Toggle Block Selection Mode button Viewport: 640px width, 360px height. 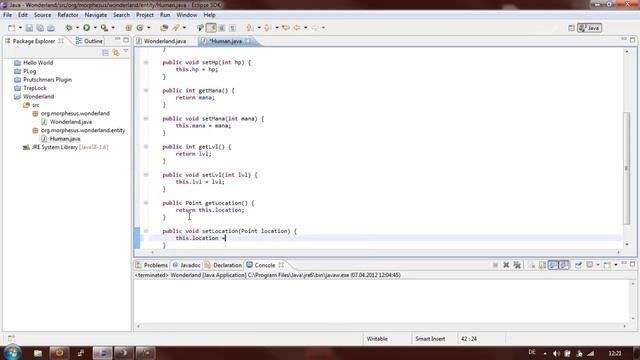(222, 28)
